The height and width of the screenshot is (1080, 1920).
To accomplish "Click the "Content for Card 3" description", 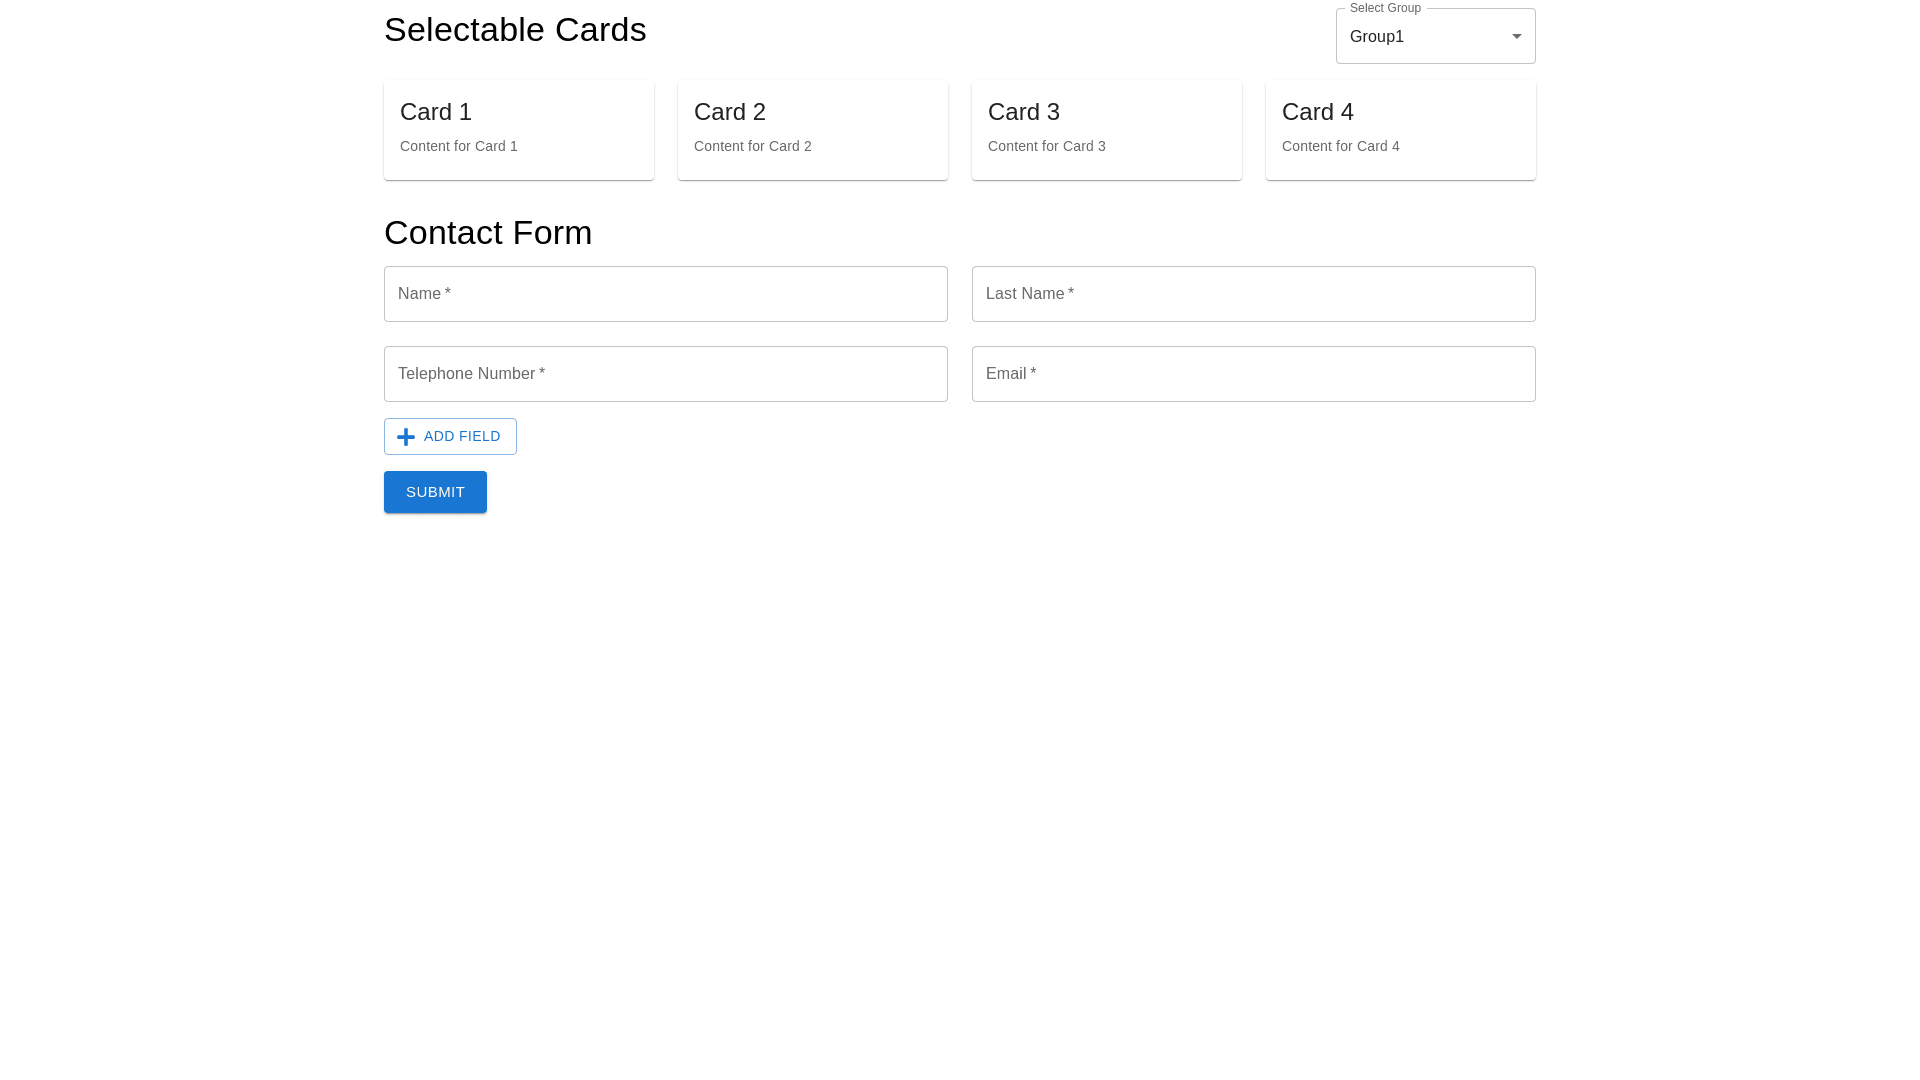I will (1047, 146).
